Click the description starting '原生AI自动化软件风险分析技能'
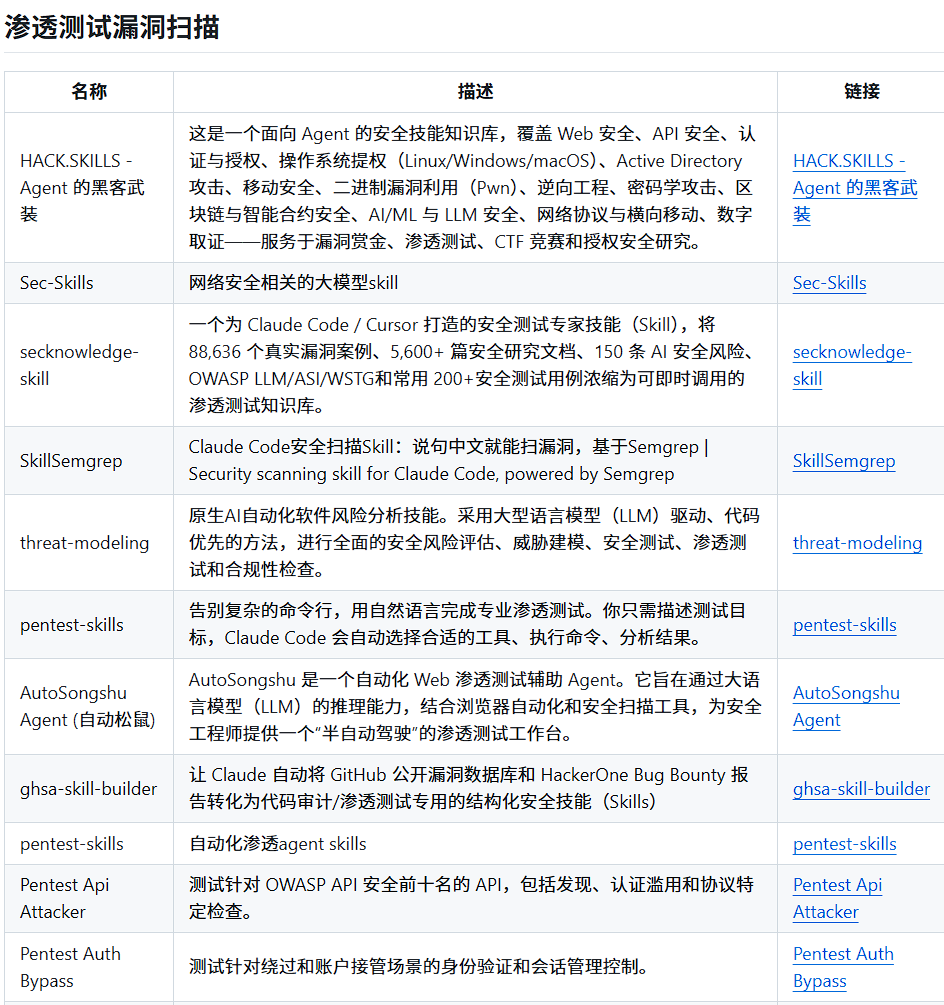 (474, 543)
